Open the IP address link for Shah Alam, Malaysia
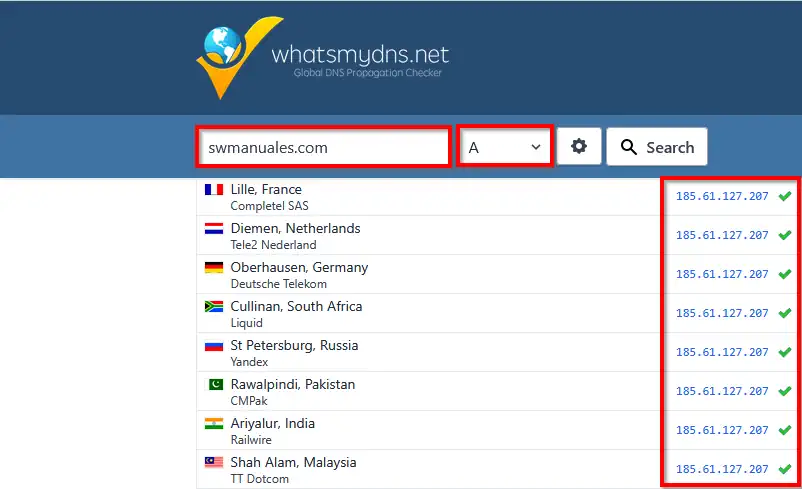Image resolution: width=802 pixels, height=489 pixels. [x=722, y=469]
